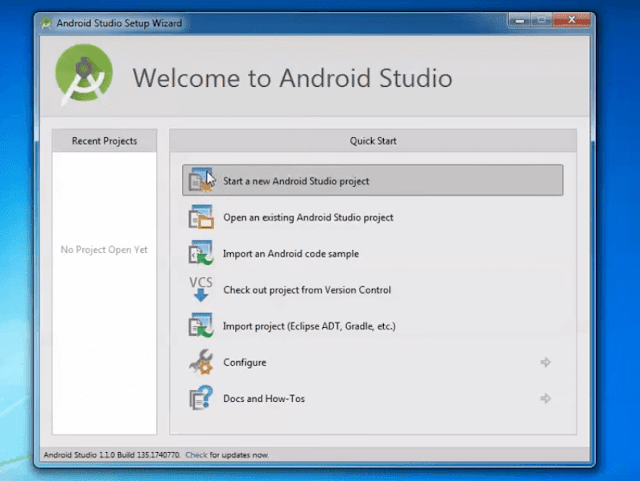Click the Welcome to Android Studio heading
Viewport: 640px width, 481px height.
click(x=292, y=78)
